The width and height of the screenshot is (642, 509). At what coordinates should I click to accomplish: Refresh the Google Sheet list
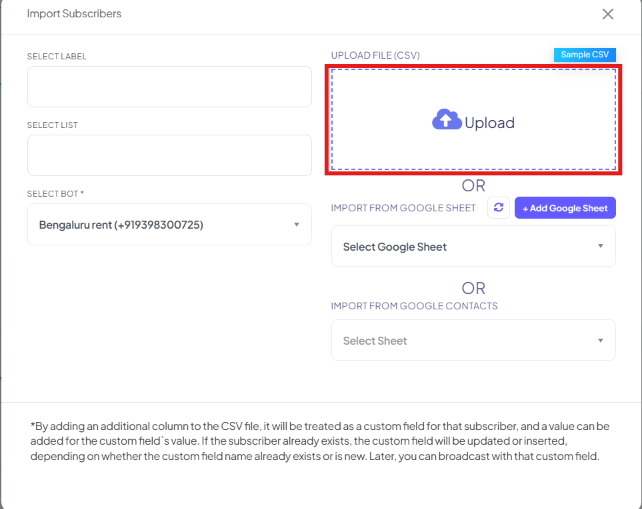498,208
